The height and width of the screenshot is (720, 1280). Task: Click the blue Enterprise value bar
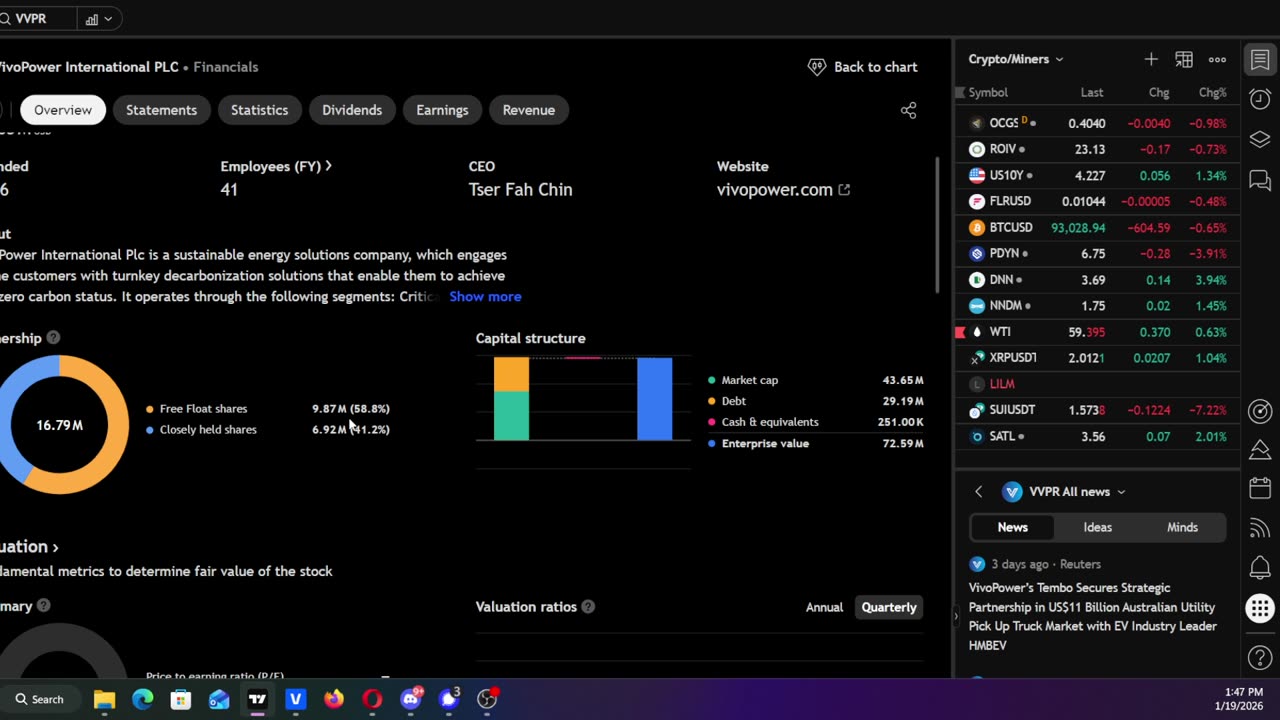[x=655, y=399]
